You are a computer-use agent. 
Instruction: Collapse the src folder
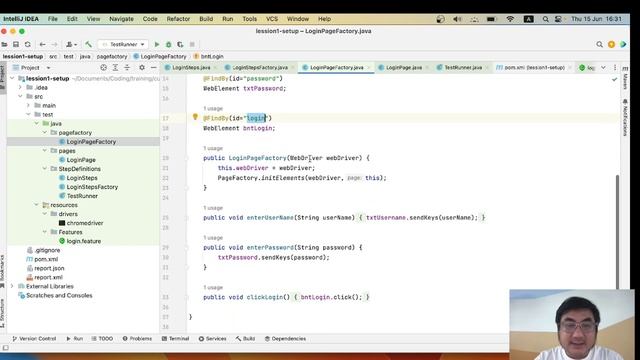[x=20, y=96]
